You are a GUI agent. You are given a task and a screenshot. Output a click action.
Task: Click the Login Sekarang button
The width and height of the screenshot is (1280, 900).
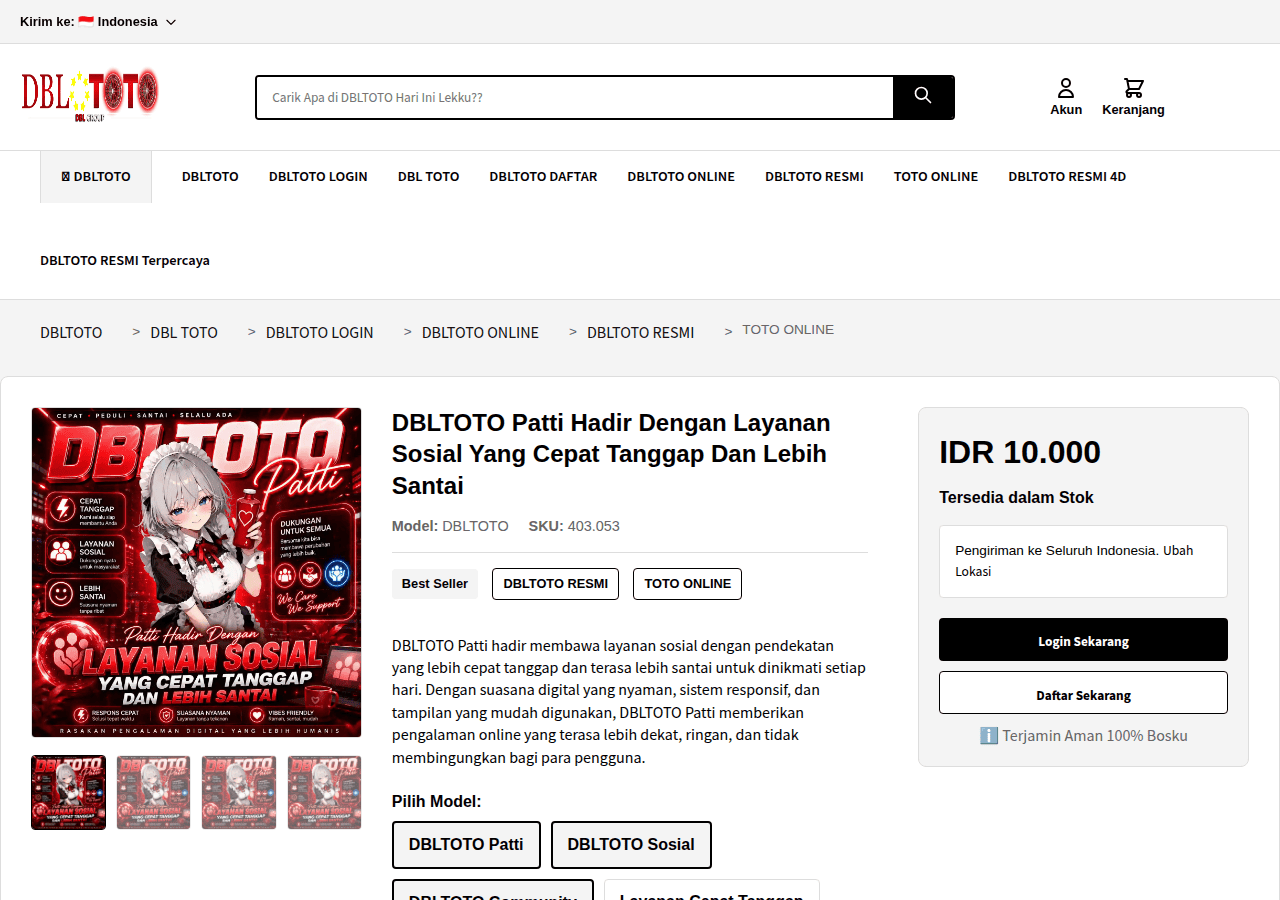[x=1083, y=640]
